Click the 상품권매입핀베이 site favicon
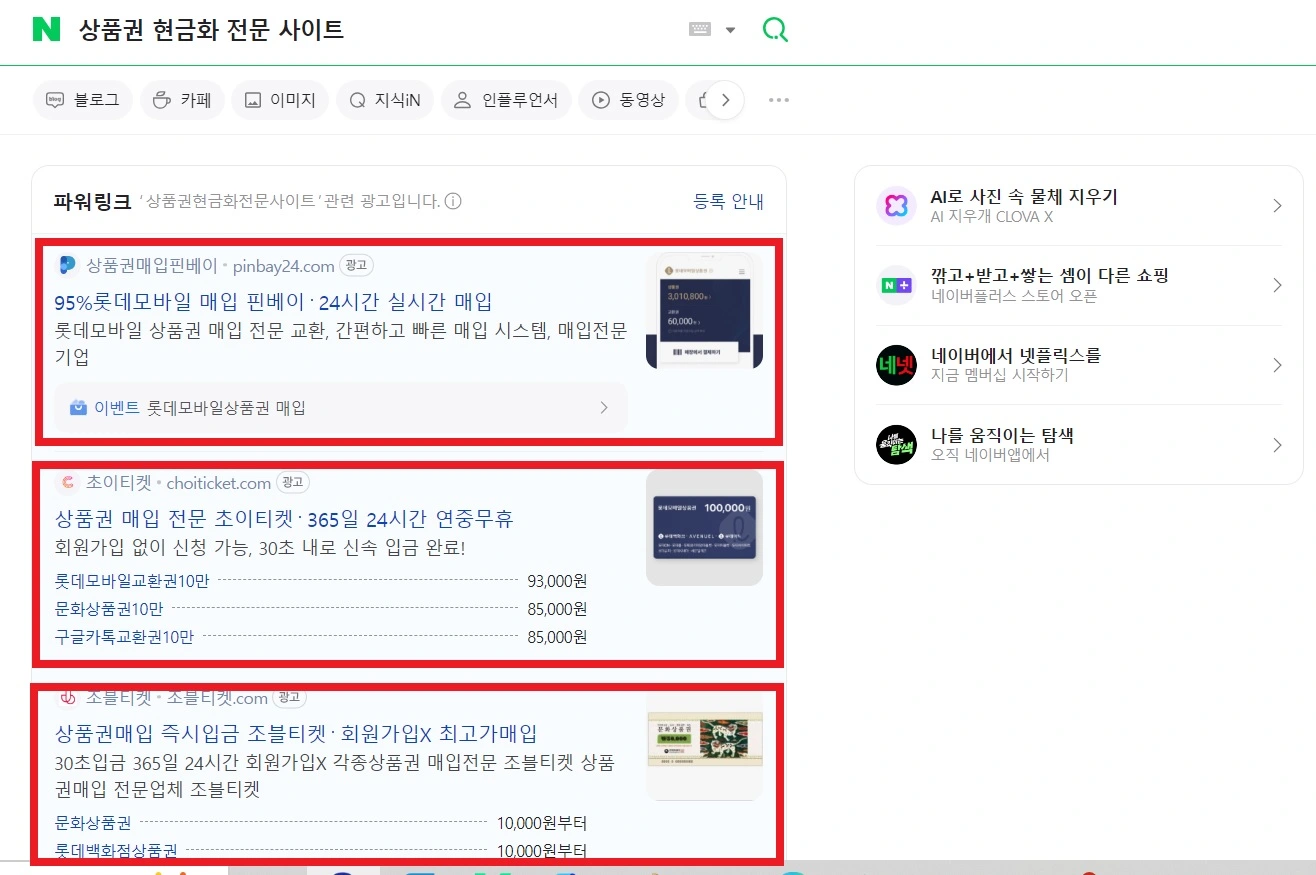The width and height of the screenshot is (1316, 875). click(67, 265)
